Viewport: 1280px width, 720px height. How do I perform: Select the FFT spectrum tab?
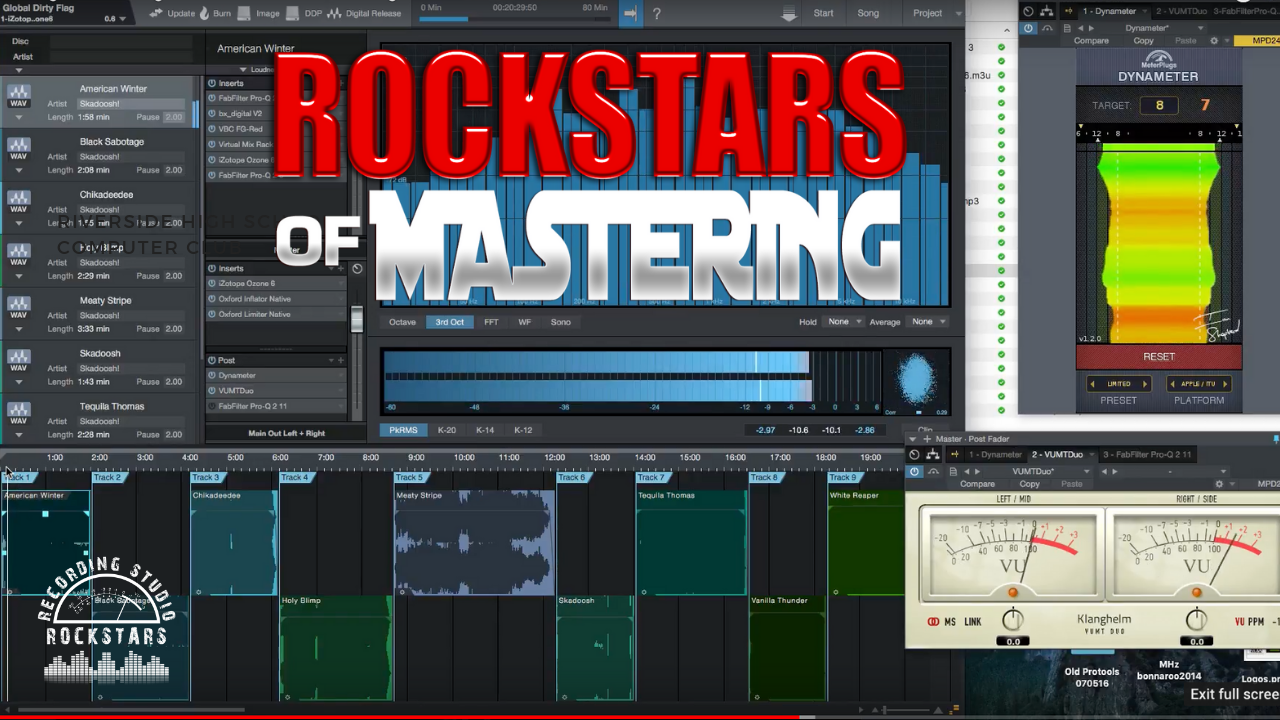[x=491, y=322]
